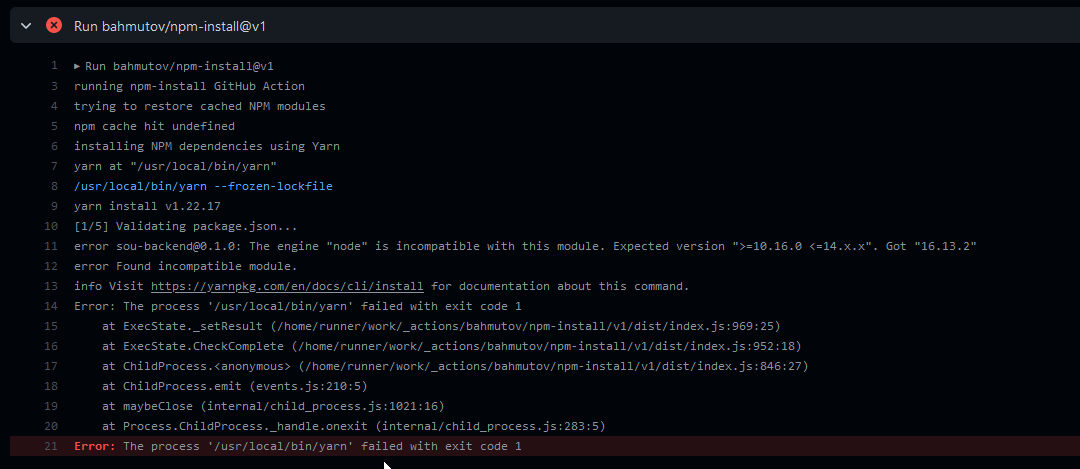This screenshot has width=1080, height=469.
Task: Click the blue yarn --frozen-lockfile command line
Action: pos(203,186)
